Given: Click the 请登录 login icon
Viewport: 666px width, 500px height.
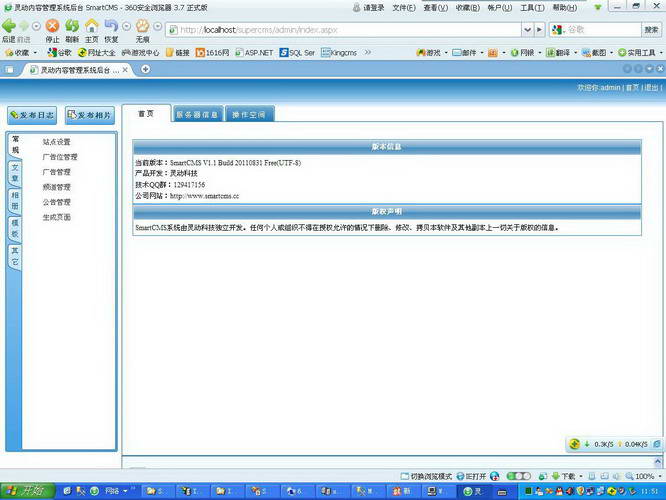Looking at the screenshot, I should (x=369, y=8).
